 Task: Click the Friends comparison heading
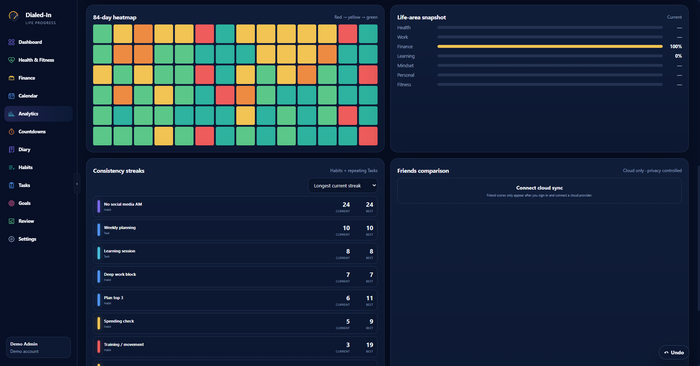(423, 171)
